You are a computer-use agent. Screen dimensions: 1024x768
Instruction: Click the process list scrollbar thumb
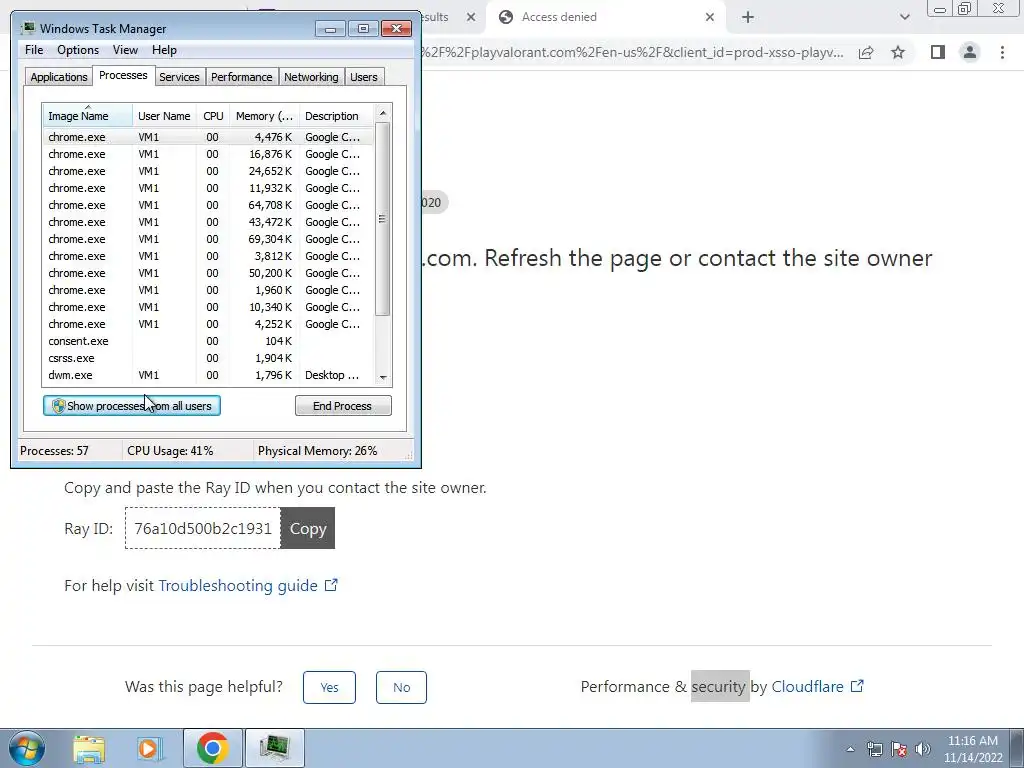coord(383,219)
